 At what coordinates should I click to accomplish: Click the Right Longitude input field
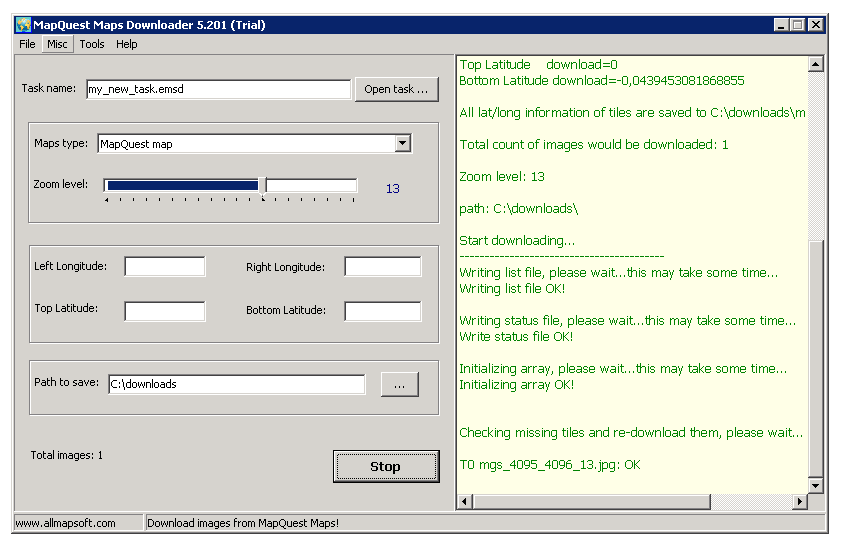pos(383,267)
